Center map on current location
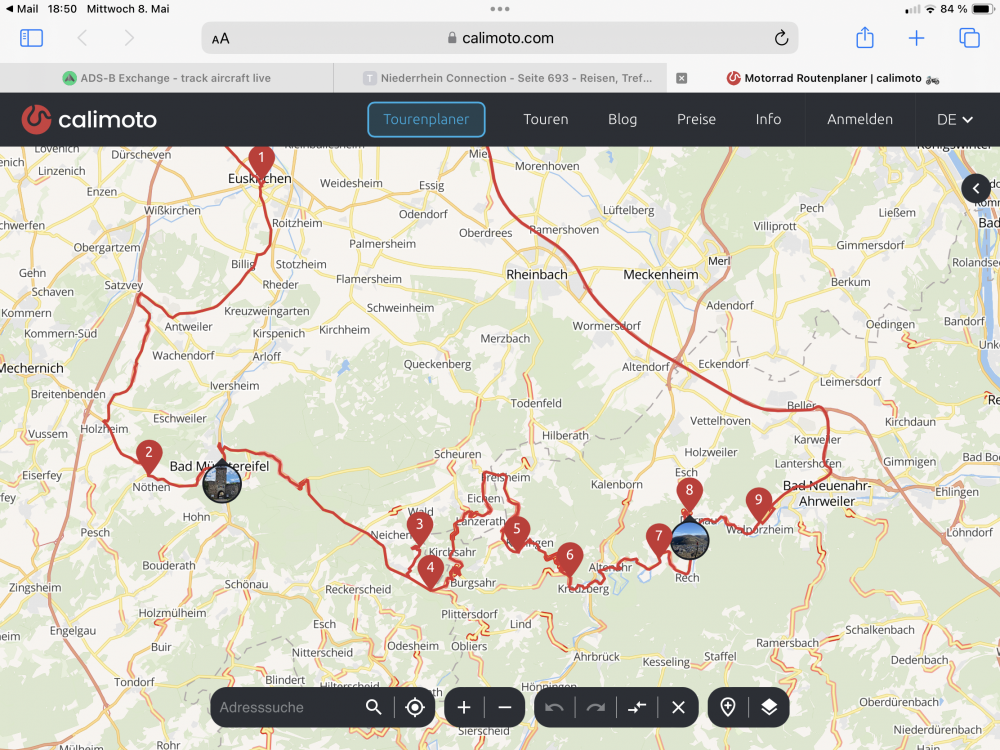Screen dimensions: 1000x750 (415, 707)
